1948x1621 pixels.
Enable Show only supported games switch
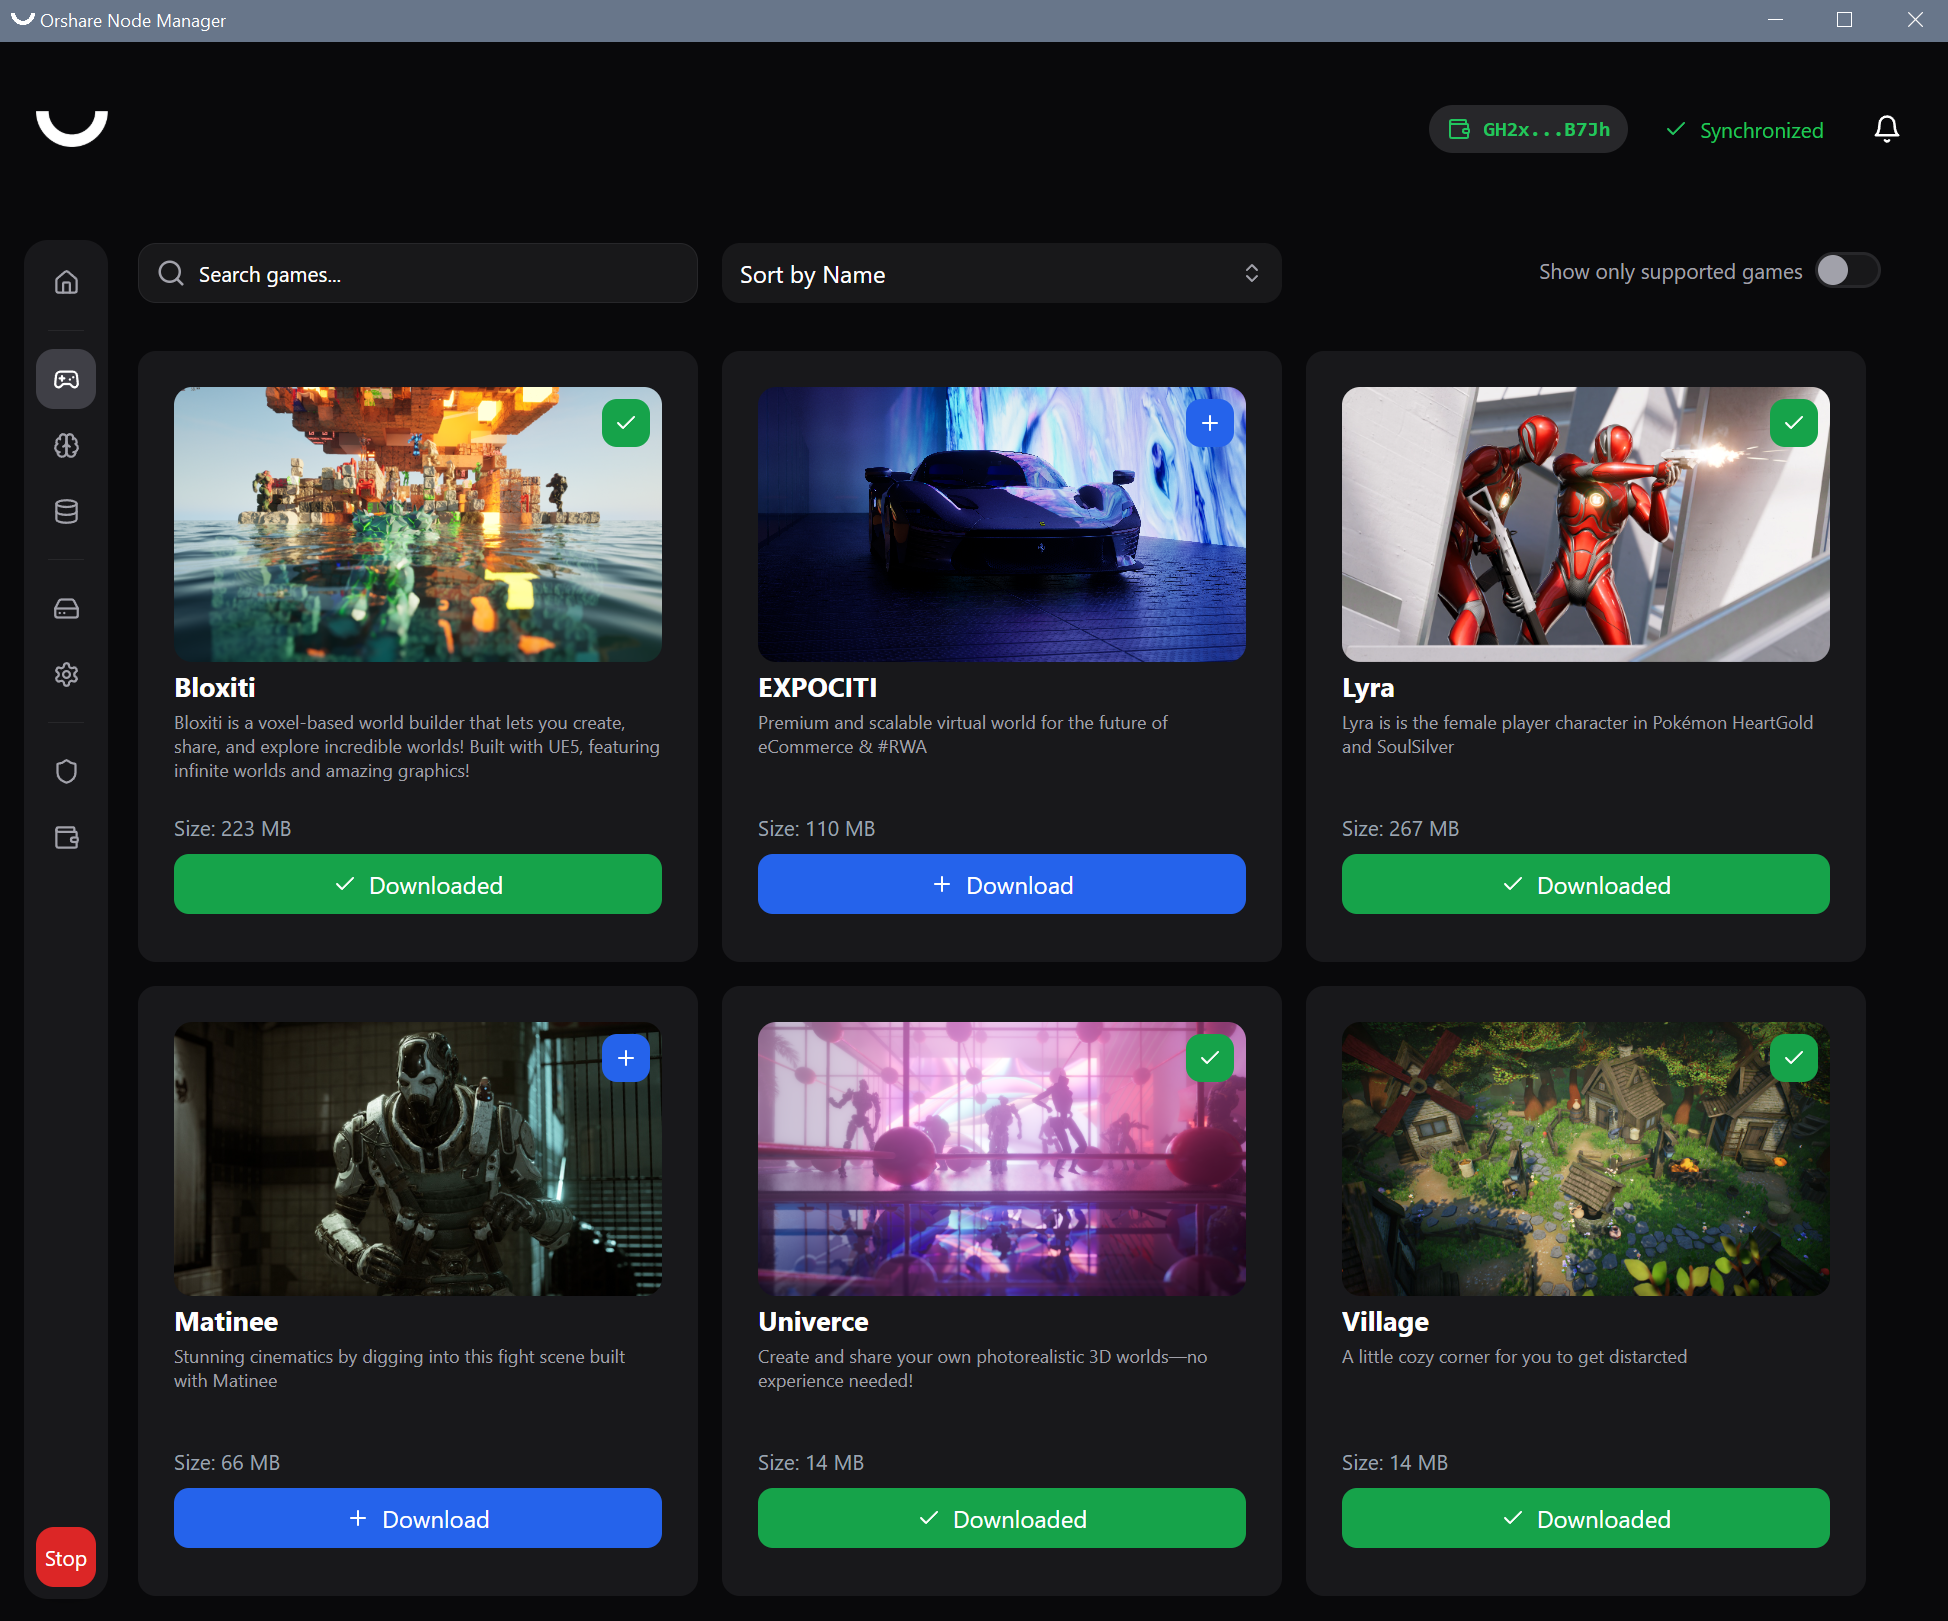[1847, 271]
